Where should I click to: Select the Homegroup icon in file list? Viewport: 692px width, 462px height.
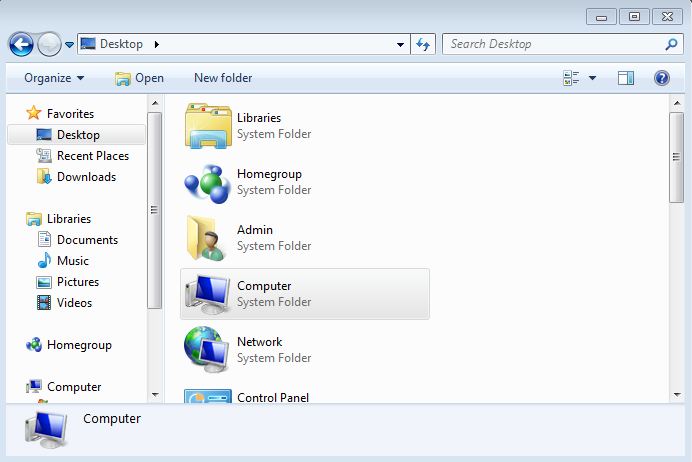[x=208, y=182]
